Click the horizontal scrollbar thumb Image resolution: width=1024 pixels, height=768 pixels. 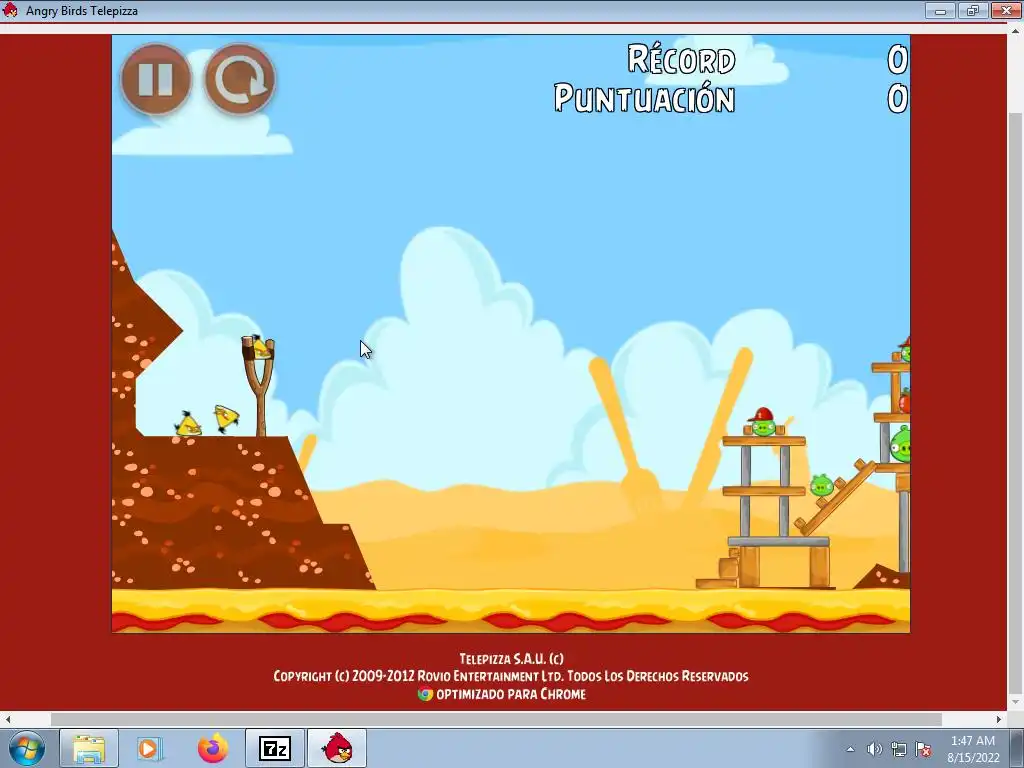496,719
